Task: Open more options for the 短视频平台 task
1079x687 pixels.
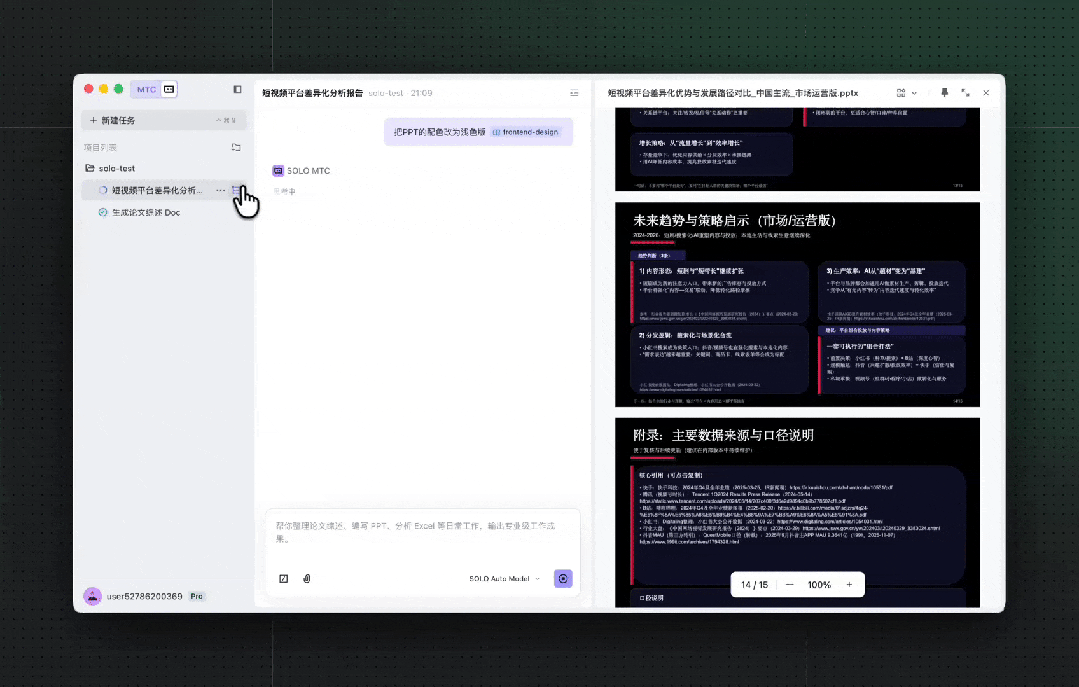Action: pyautogui.click(x=220, y=190)
